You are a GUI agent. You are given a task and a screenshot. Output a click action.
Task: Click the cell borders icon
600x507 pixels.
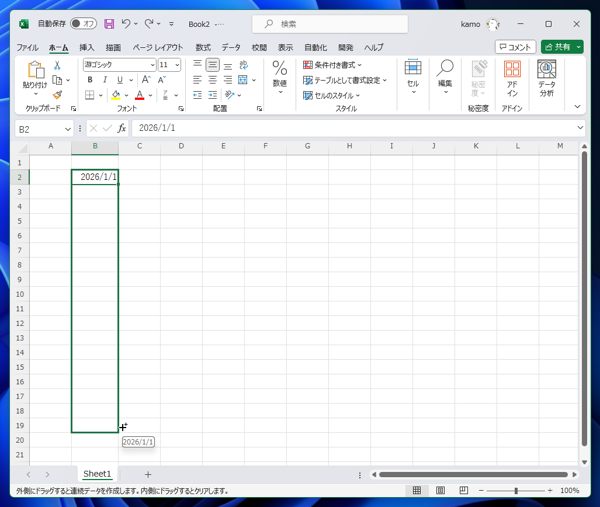[90, 95]
